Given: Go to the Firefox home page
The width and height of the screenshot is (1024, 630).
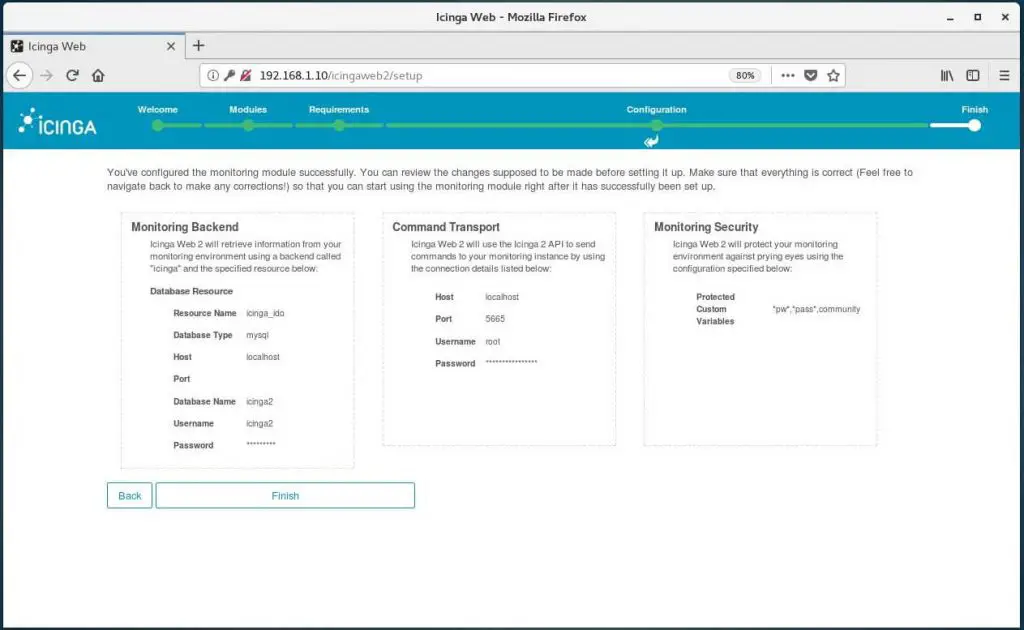Looking at the screenshot, I should (x=98, y=76).
